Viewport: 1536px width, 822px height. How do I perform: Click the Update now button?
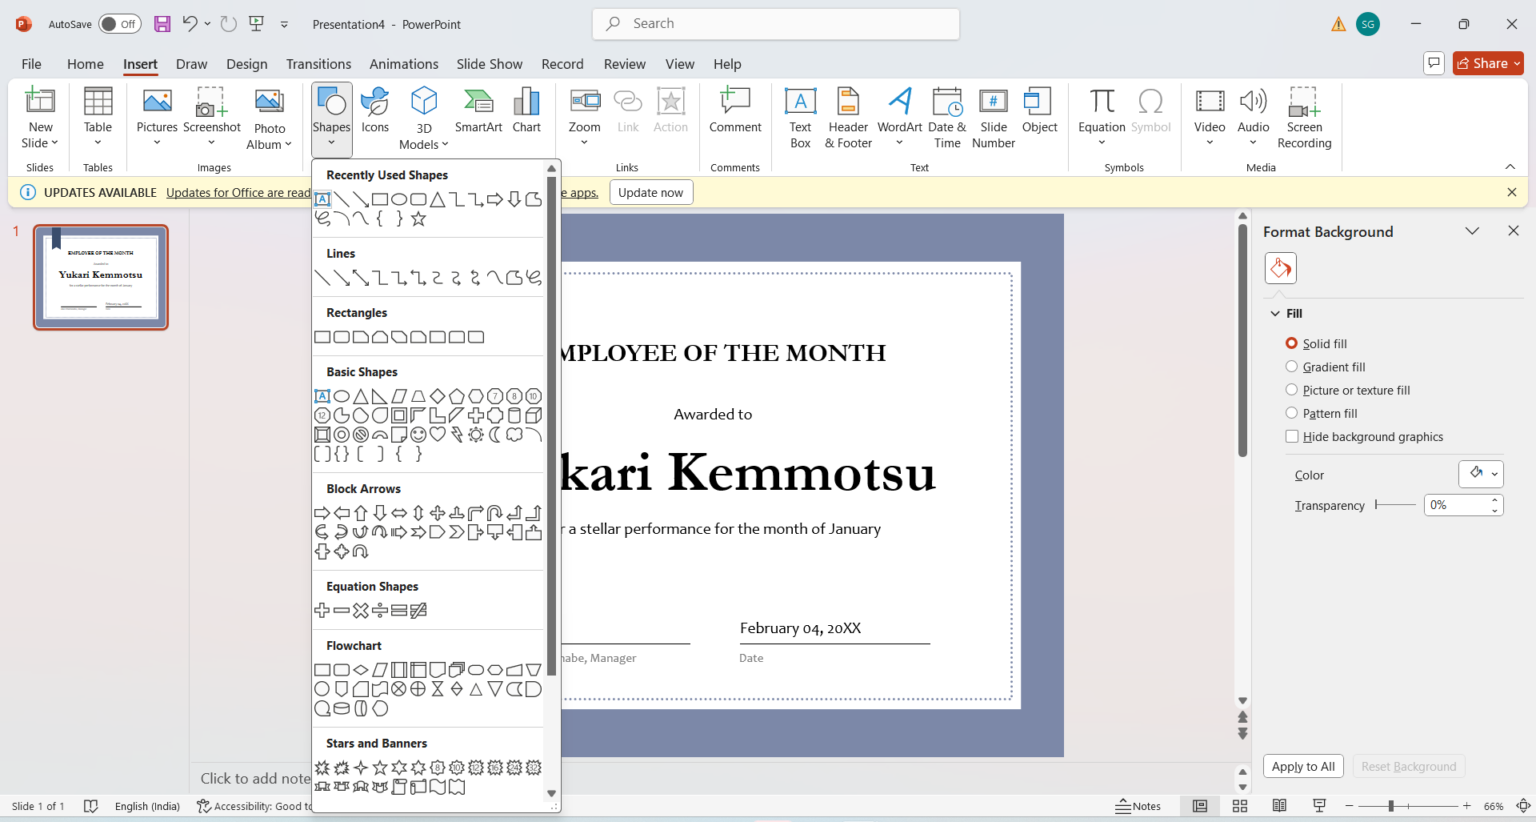point(651,192)
